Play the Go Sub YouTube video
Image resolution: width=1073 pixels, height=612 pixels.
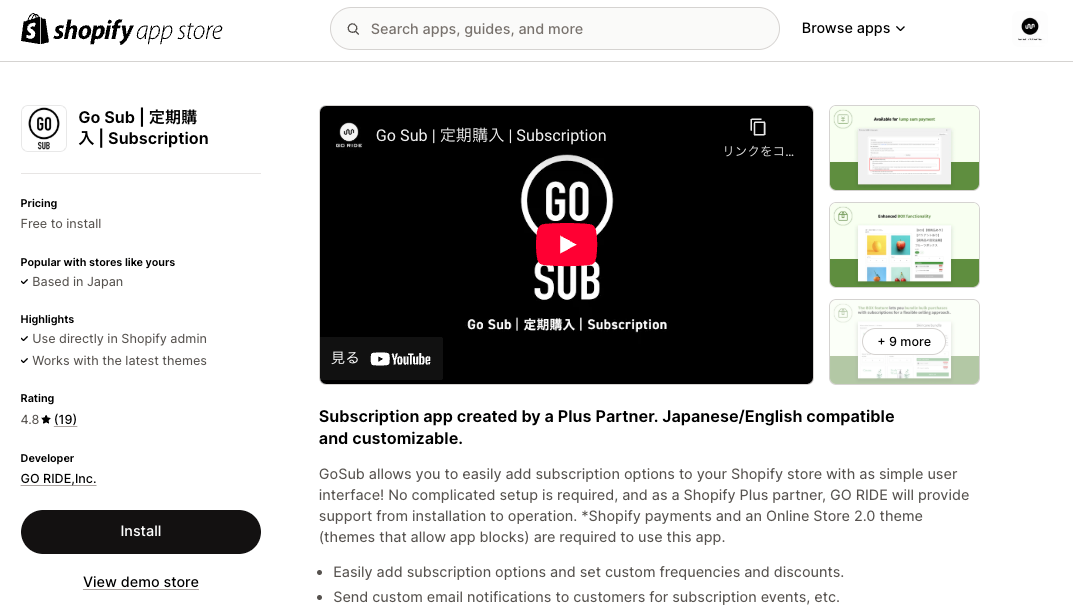point(566,245)
